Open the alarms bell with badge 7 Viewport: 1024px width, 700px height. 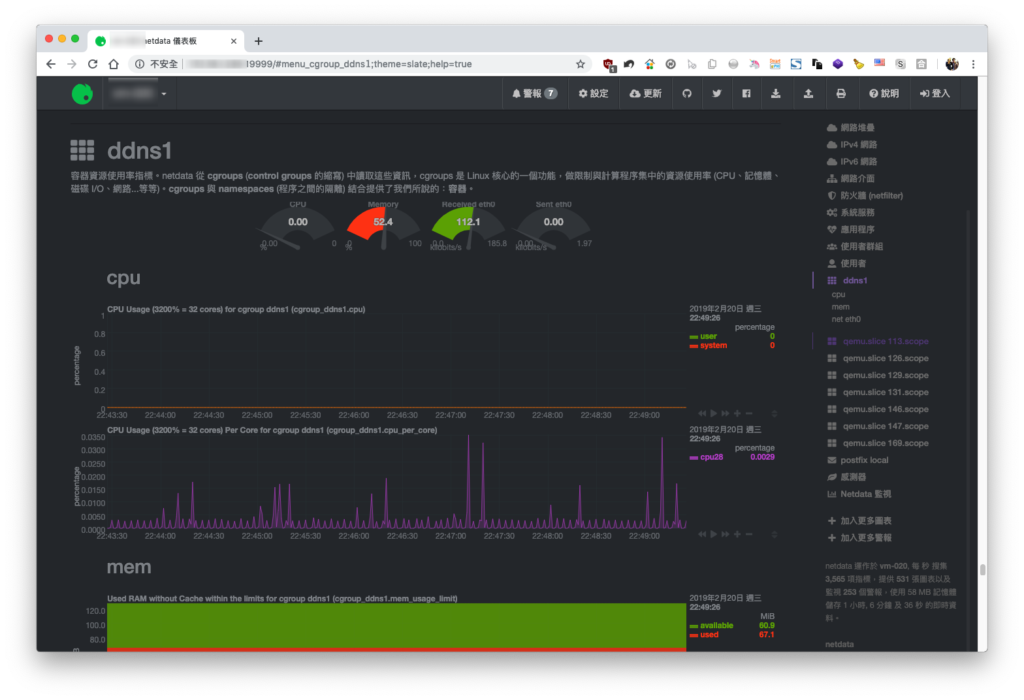534,93
